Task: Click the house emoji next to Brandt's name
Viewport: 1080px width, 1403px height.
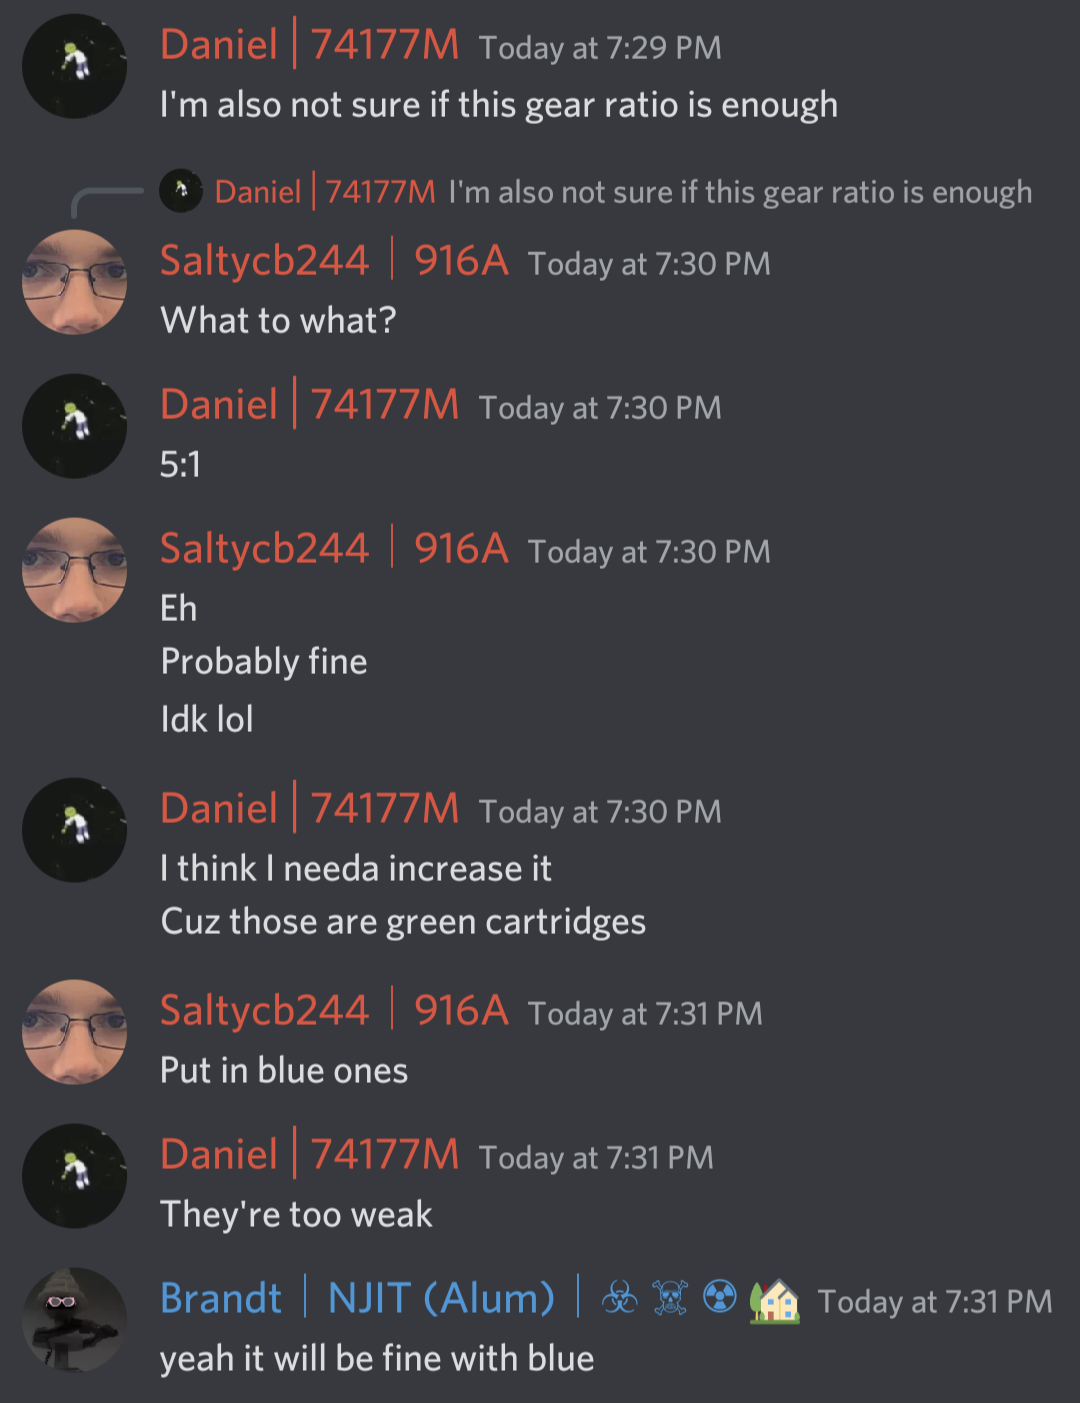Action: 775,1299
